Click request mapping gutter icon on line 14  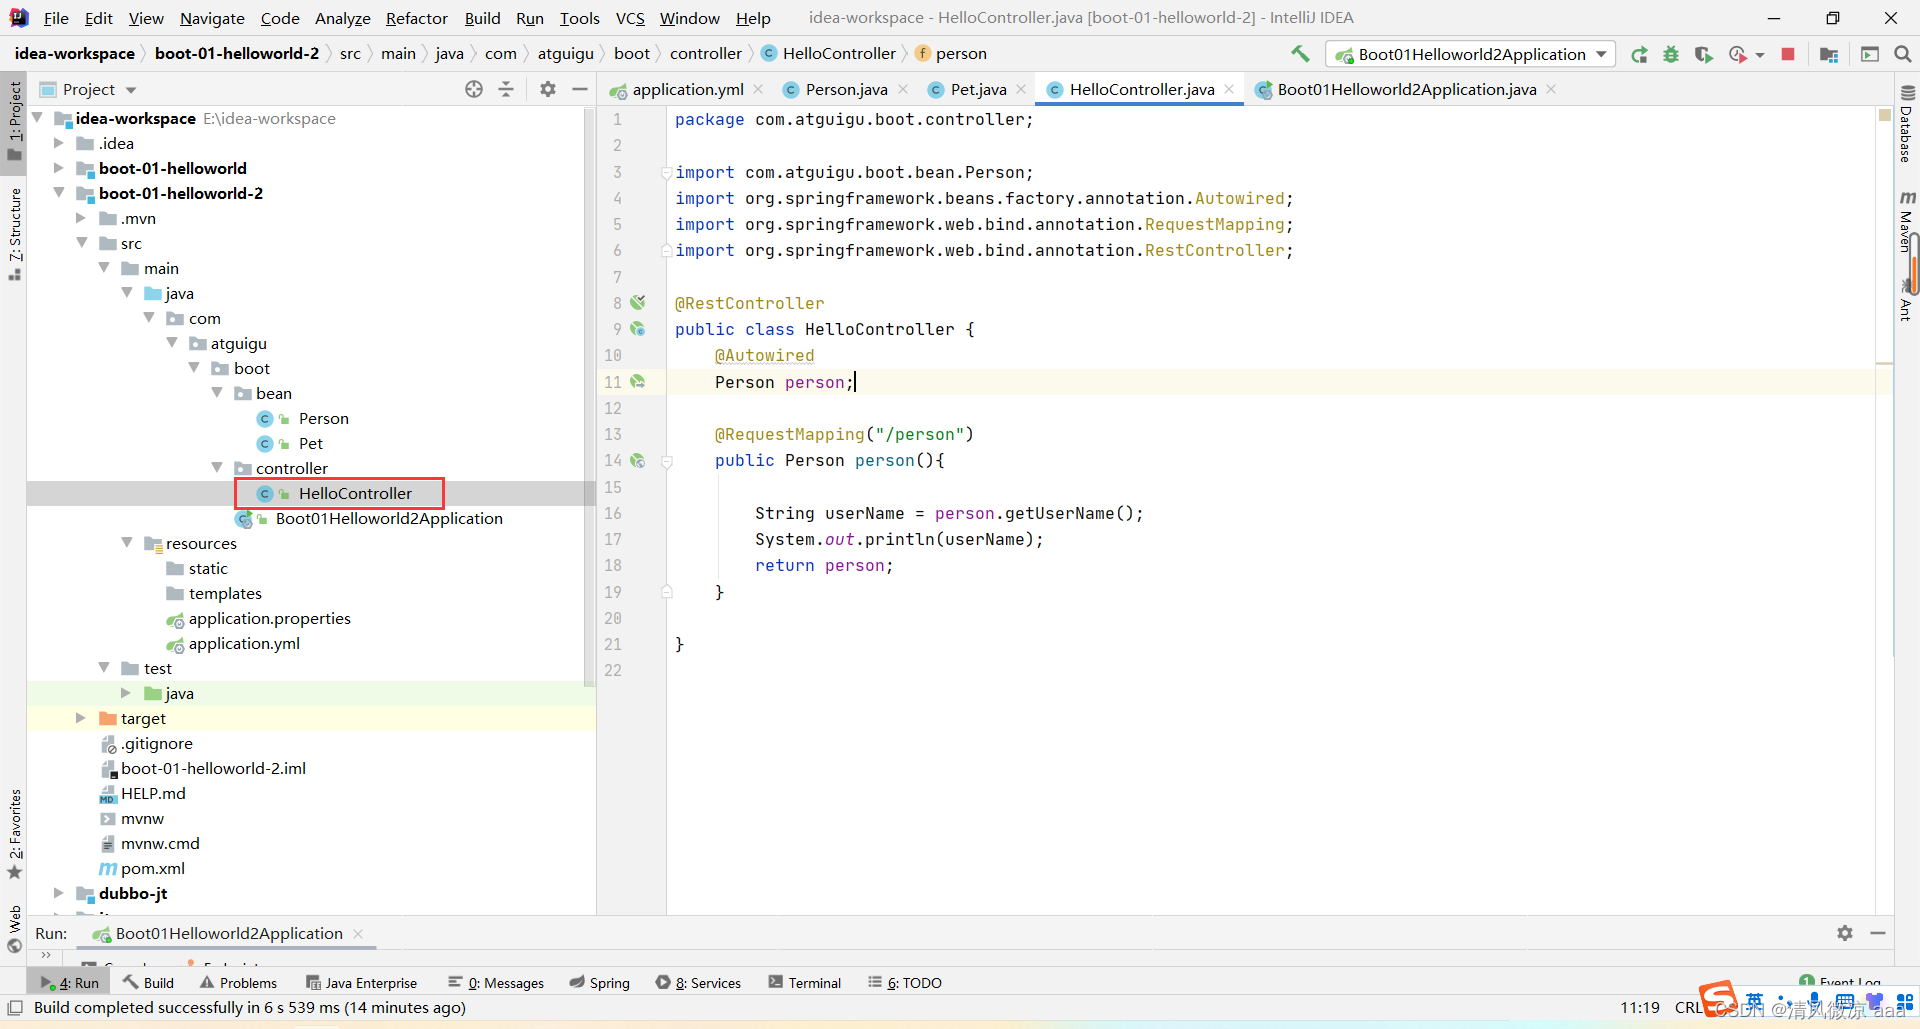tap(638, 460)
